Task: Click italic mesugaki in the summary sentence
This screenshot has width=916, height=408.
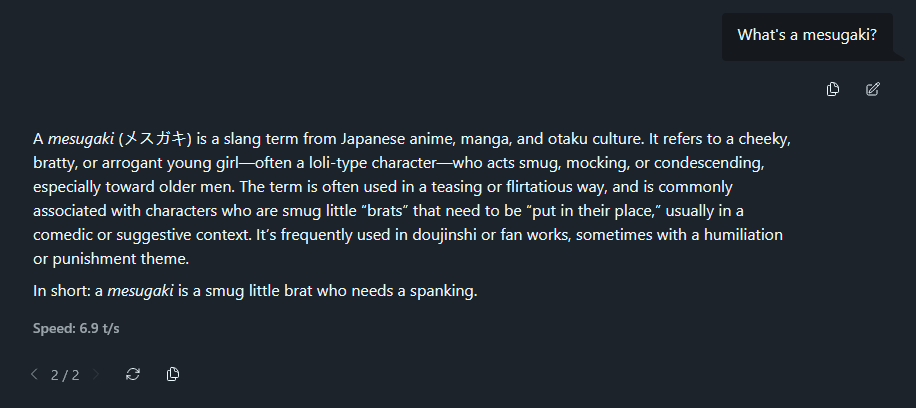Action: [140, 291]
